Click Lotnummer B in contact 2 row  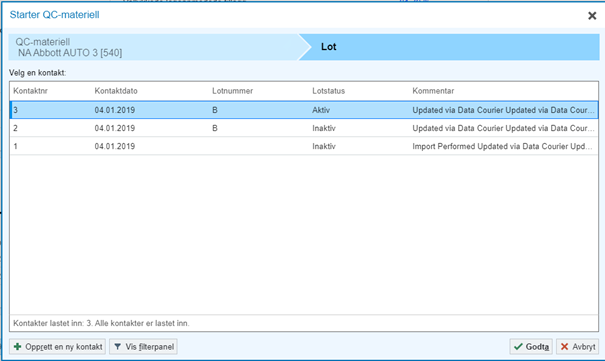215,128
